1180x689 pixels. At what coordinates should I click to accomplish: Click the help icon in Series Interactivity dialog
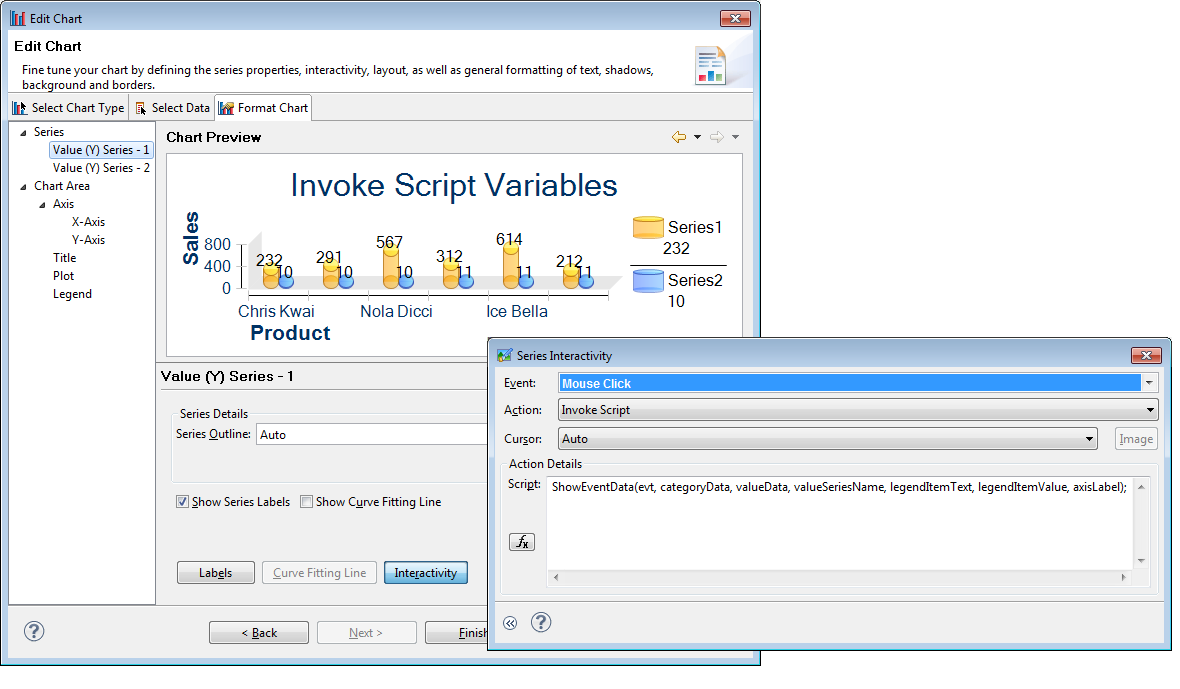(541, 622)
